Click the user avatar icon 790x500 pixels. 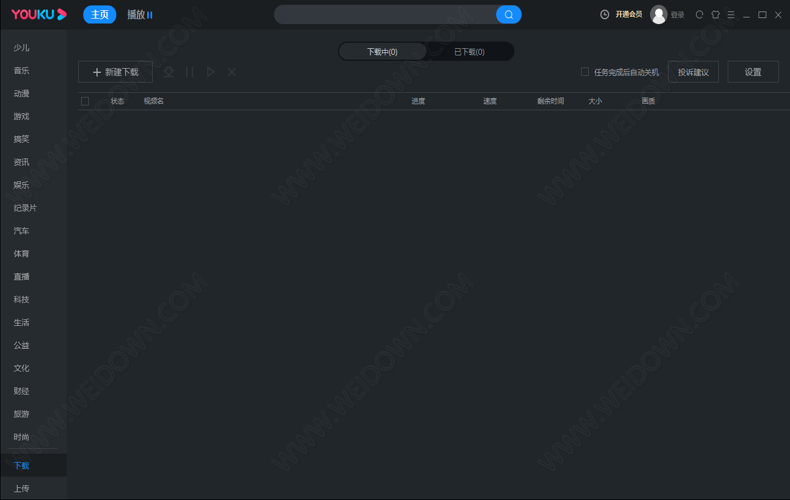[x=658, y=15]
